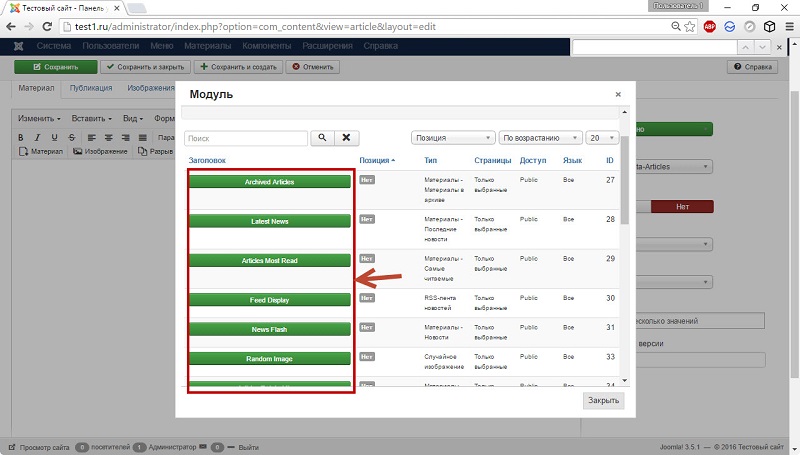
Task: Click the Сохранить и закрыть button
Action: 145,67
